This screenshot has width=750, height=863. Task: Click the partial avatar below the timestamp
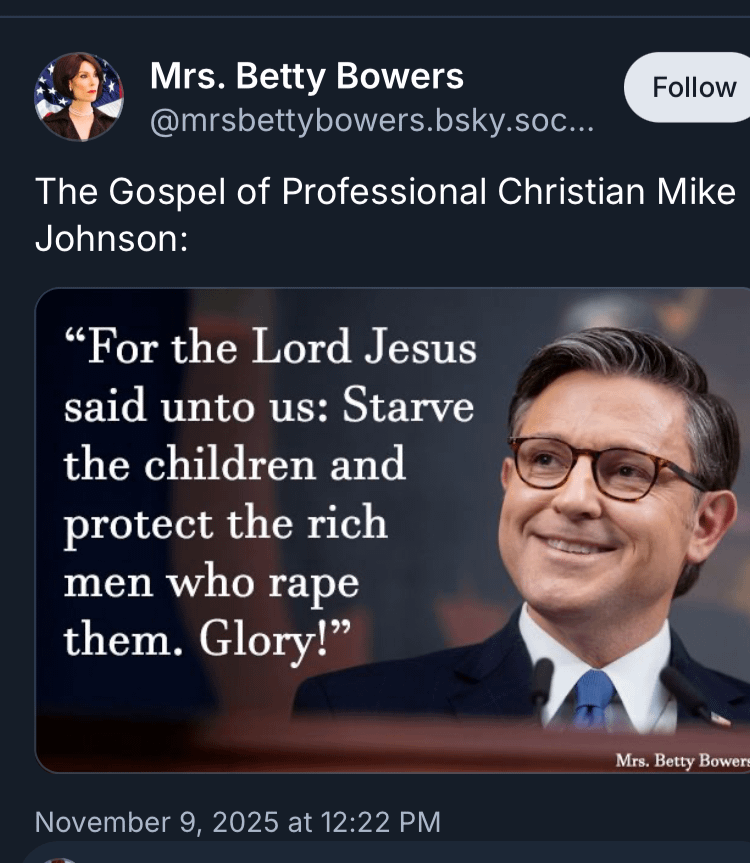(59, 860)
